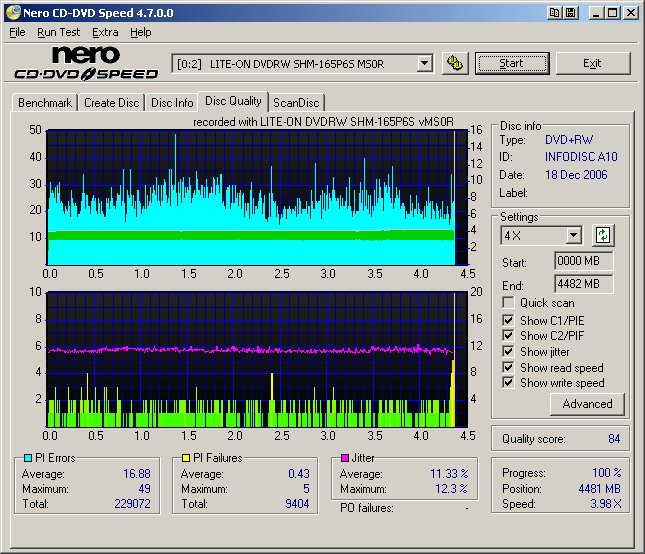Click the PO failures label
This screenshot has width=645, height=554.
pyautogui.click(x=367, y=508)
